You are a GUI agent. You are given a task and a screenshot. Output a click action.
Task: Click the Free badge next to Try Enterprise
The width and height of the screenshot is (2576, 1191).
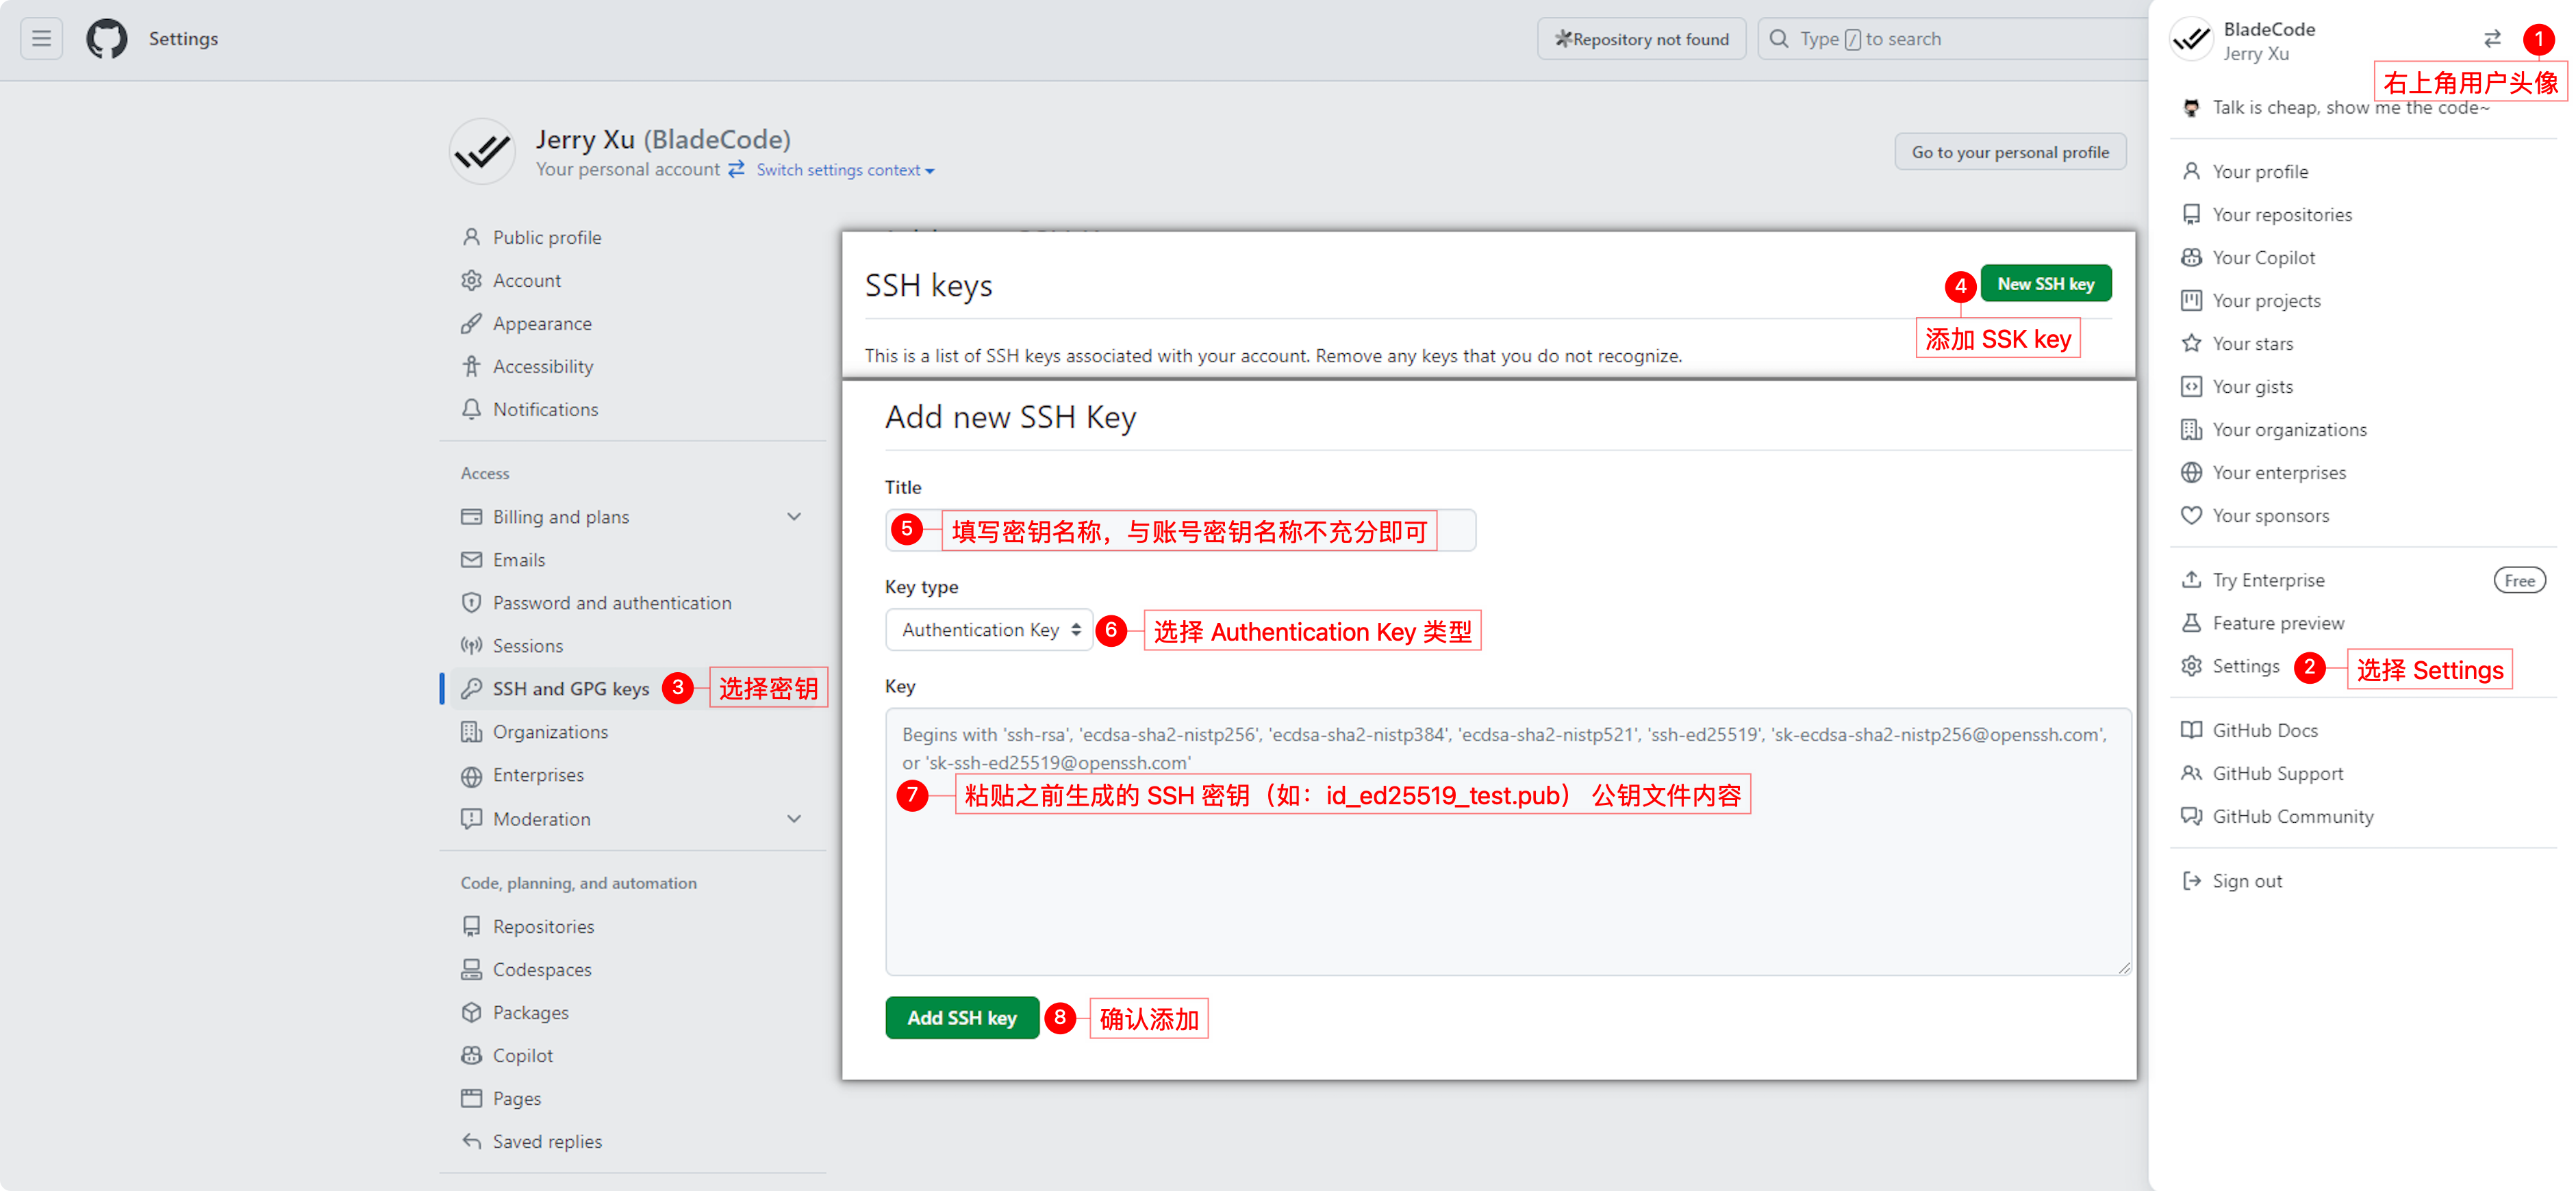(2519, 581)
